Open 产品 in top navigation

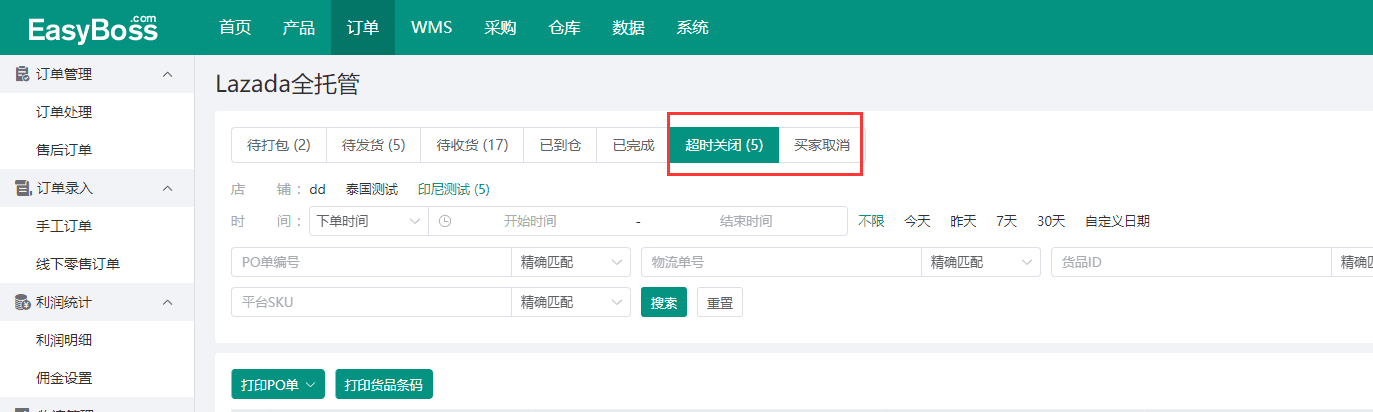(x=299, y=27)
